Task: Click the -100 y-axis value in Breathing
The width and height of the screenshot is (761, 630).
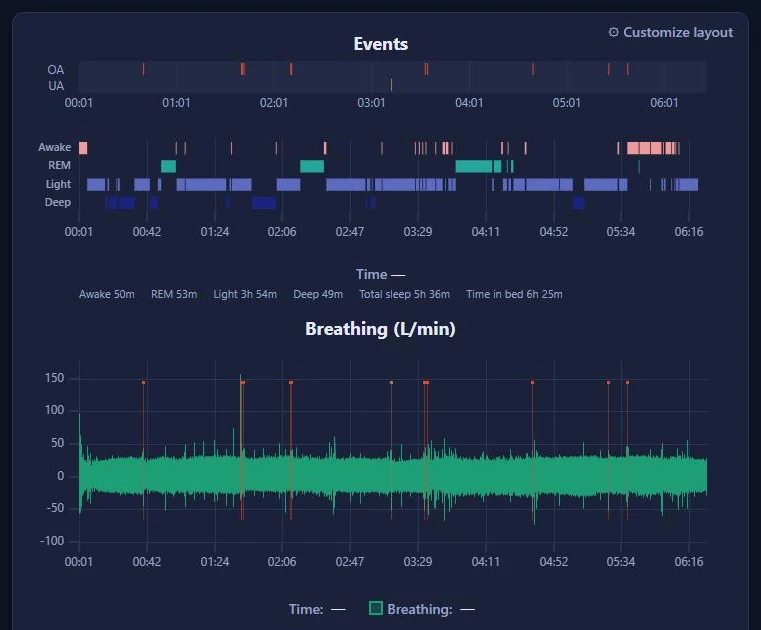Action: 52,541
